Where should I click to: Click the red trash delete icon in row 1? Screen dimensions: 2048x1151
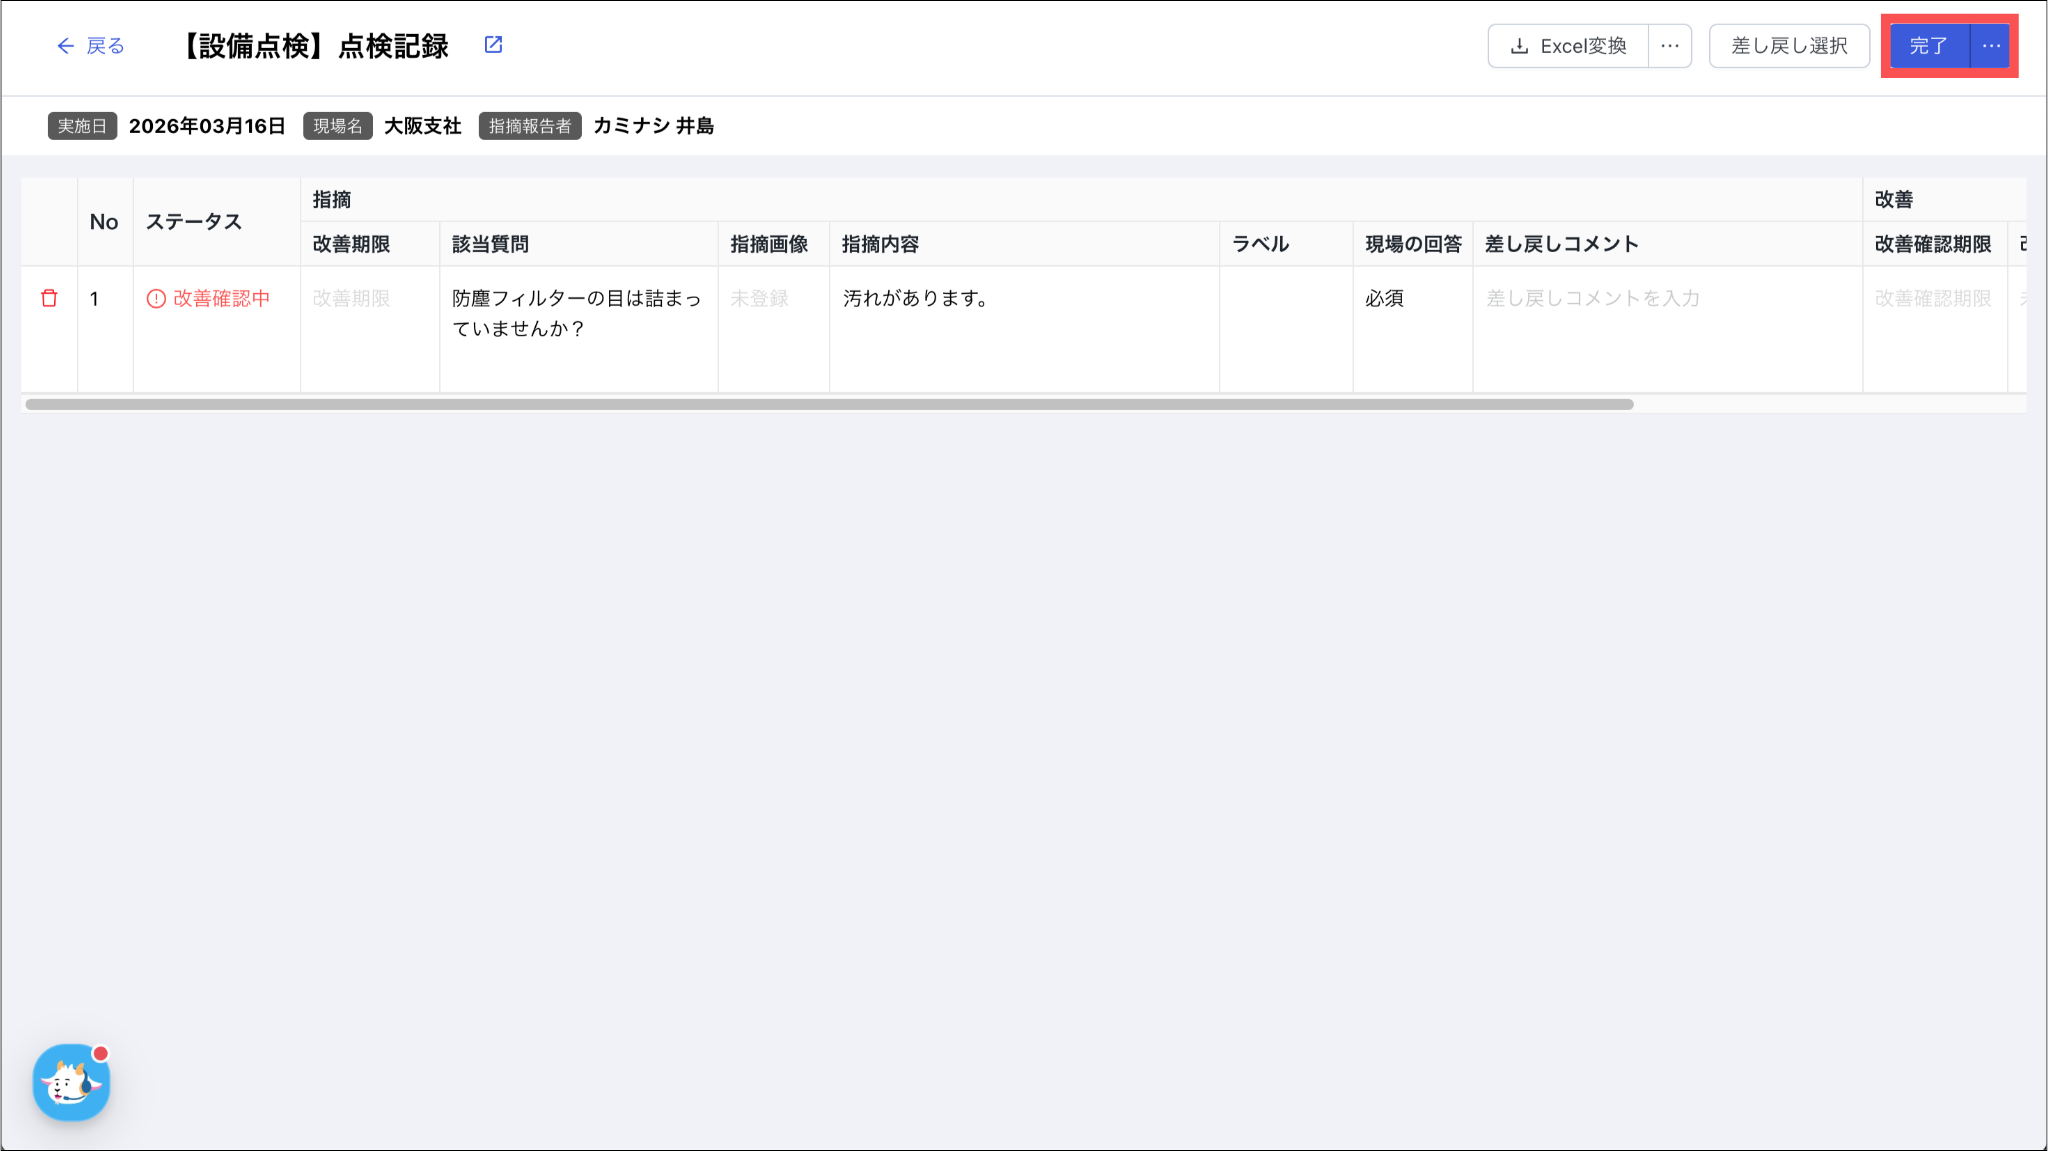(49, 298)
